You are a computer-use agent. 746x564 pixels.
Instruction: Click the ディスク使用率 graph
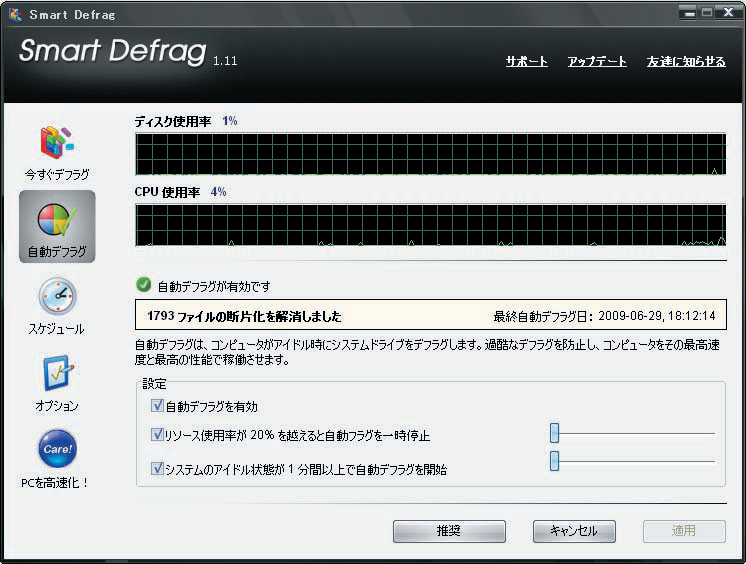pos(431,154)
